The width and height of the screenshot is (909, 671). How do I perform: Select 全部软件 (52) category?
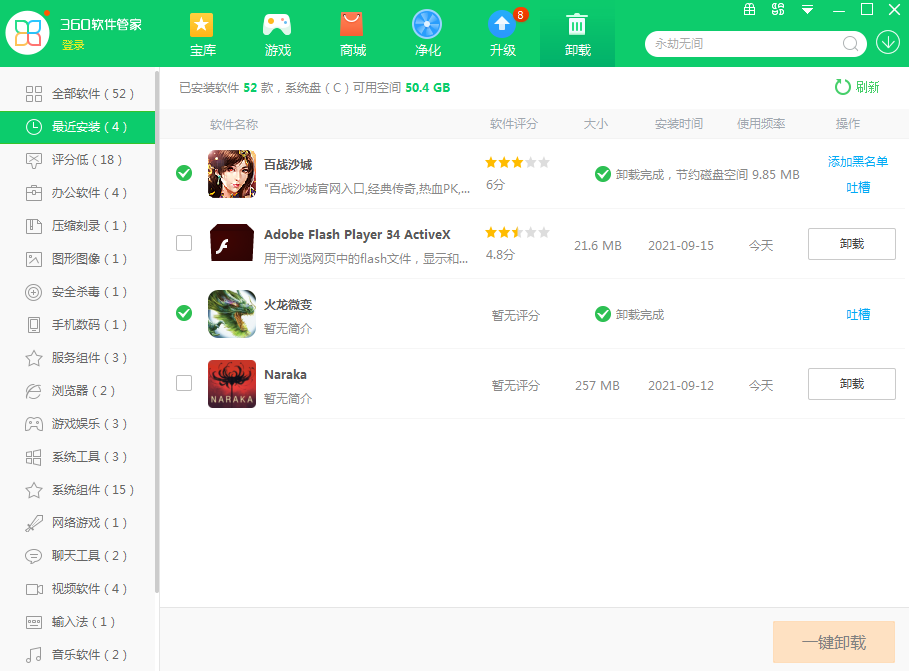(78, 94)
